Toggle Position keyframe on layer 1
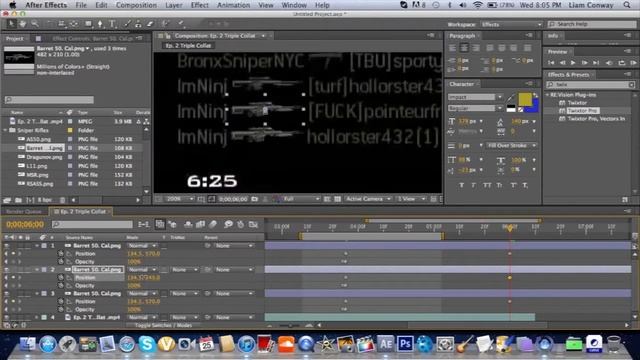Viewport: 640px width, 360px height. [13, 253]
